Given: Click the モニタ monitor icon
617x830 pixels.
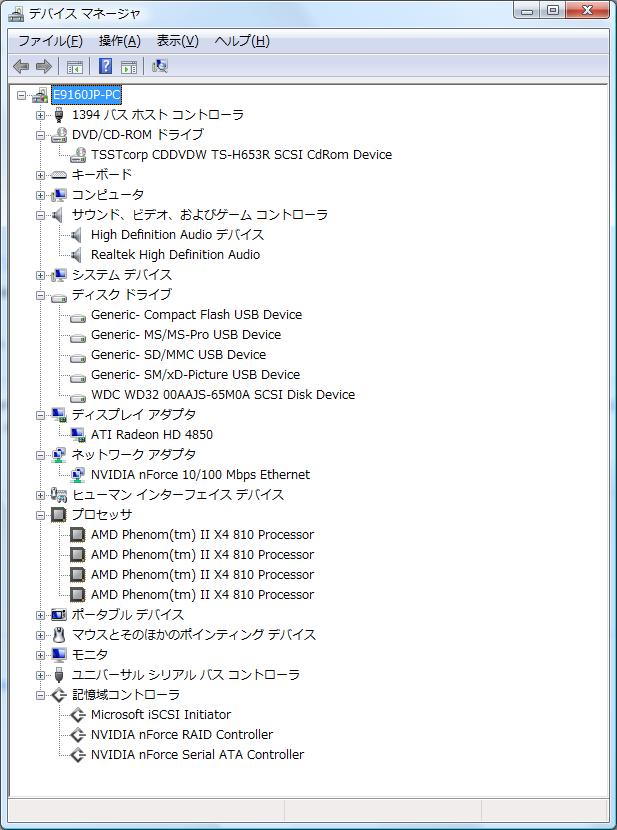Looking at the screenshot, I should 59,655.
